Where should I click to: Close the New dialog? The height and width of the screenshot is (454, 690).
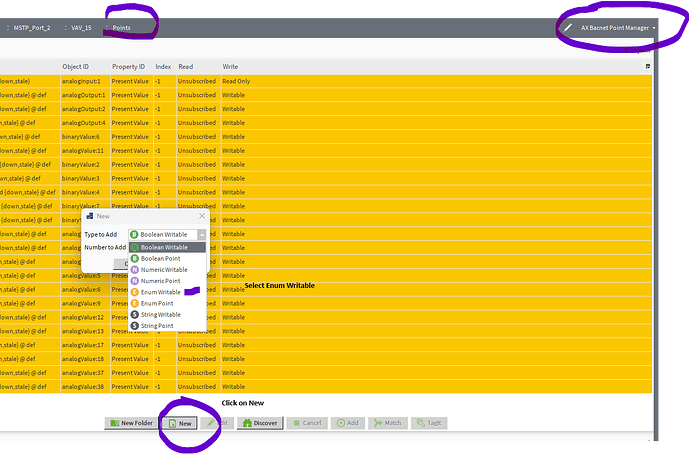point(202,216)
